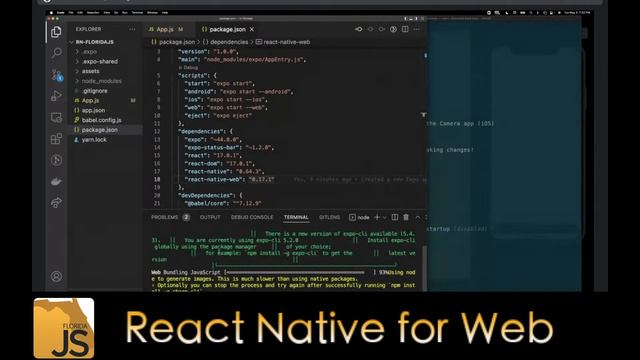Image resolution: width=640 pixels, height=360 pixels.
Task: Open the Apple menu in the macOS menu bar
Action: click(x=51, y=13)
